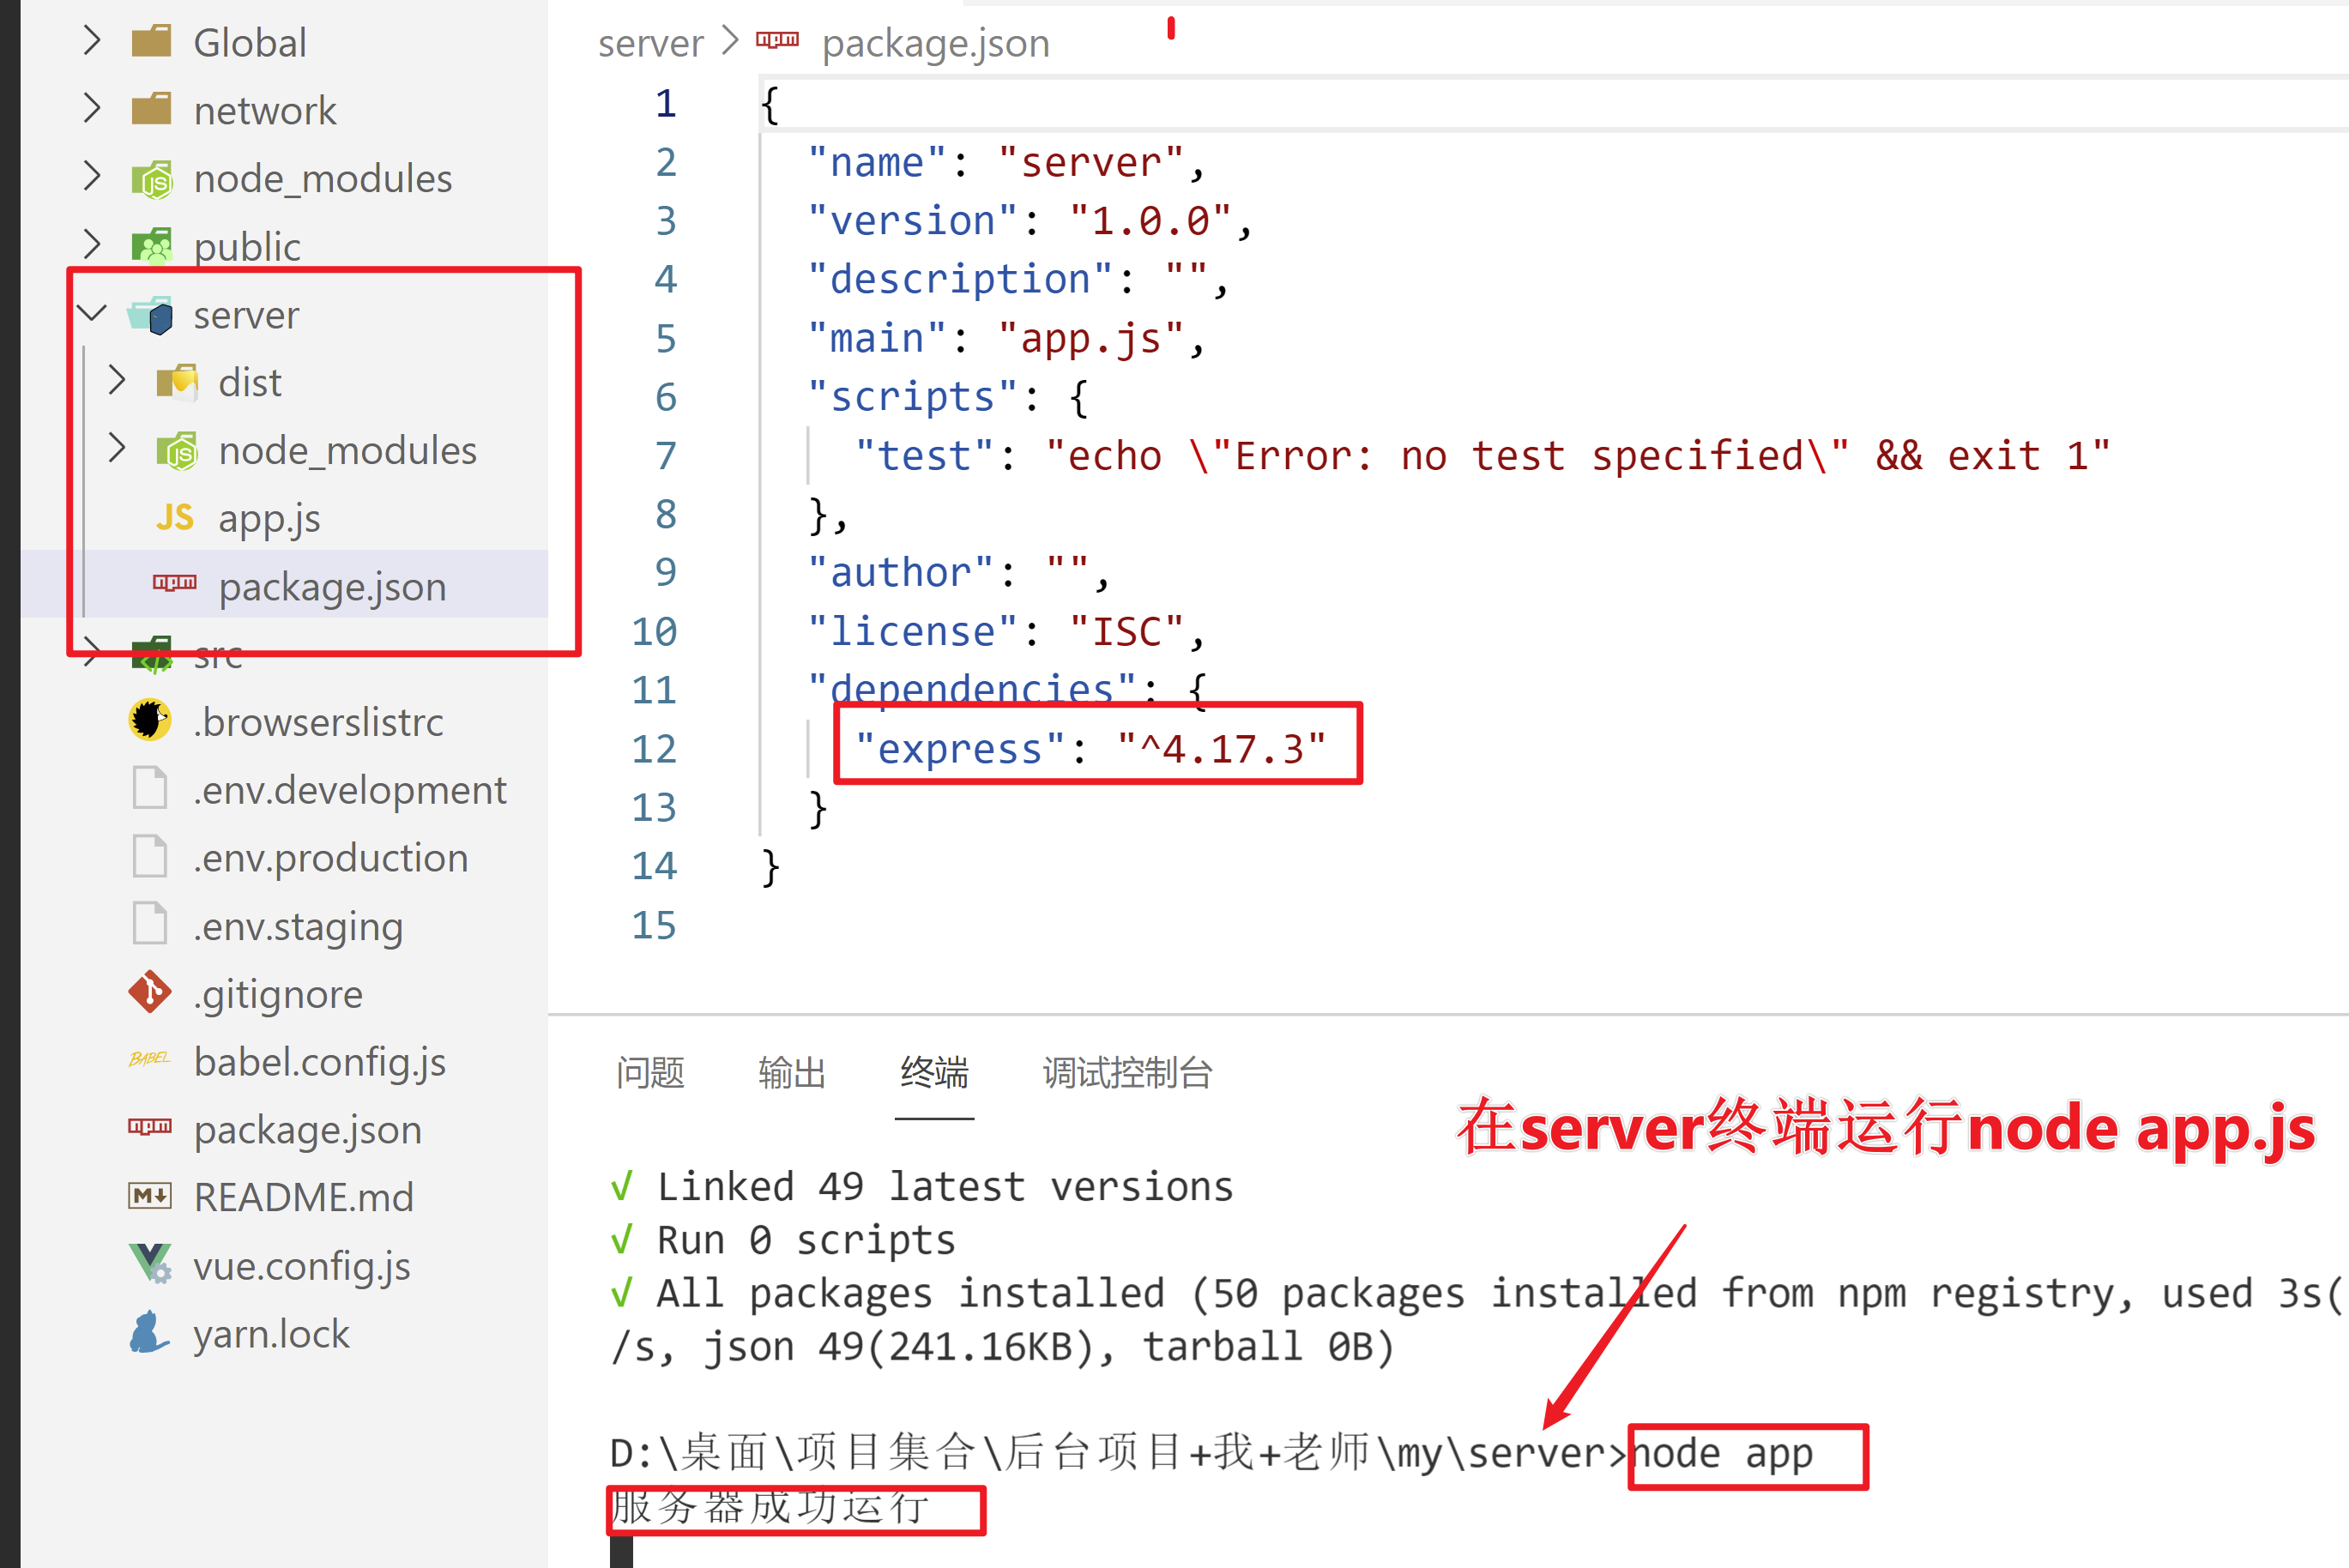Expand the public folder
Viewport: 2349px width, 1568px height.
(x=92, y=244)
